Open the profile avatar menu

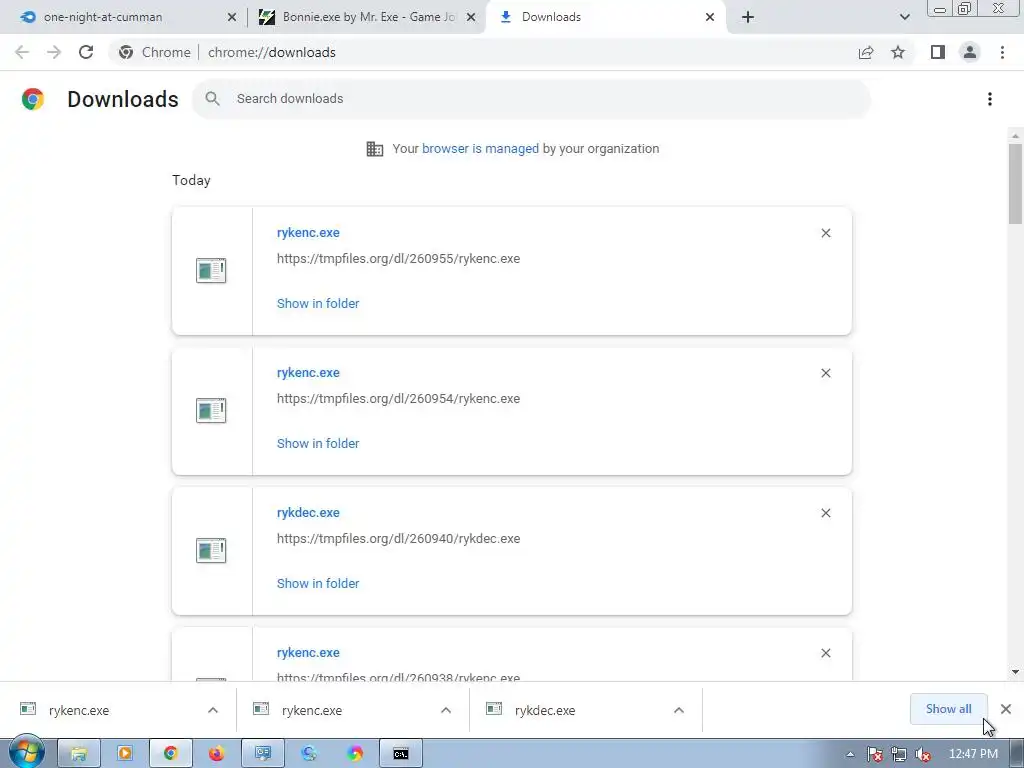[x=970, y=52]
